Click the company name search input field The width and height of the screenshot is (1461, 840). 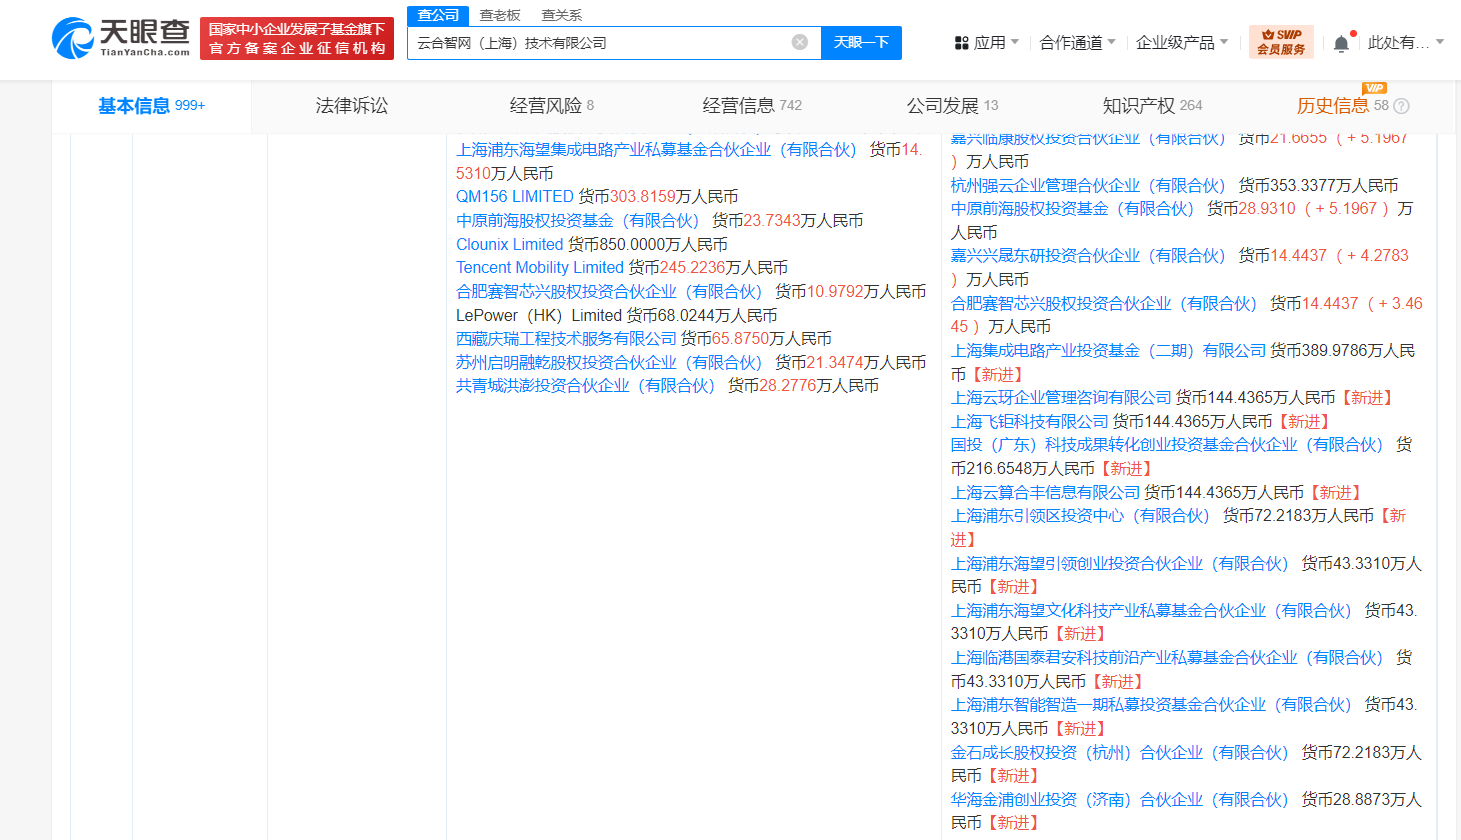[600, 43]
